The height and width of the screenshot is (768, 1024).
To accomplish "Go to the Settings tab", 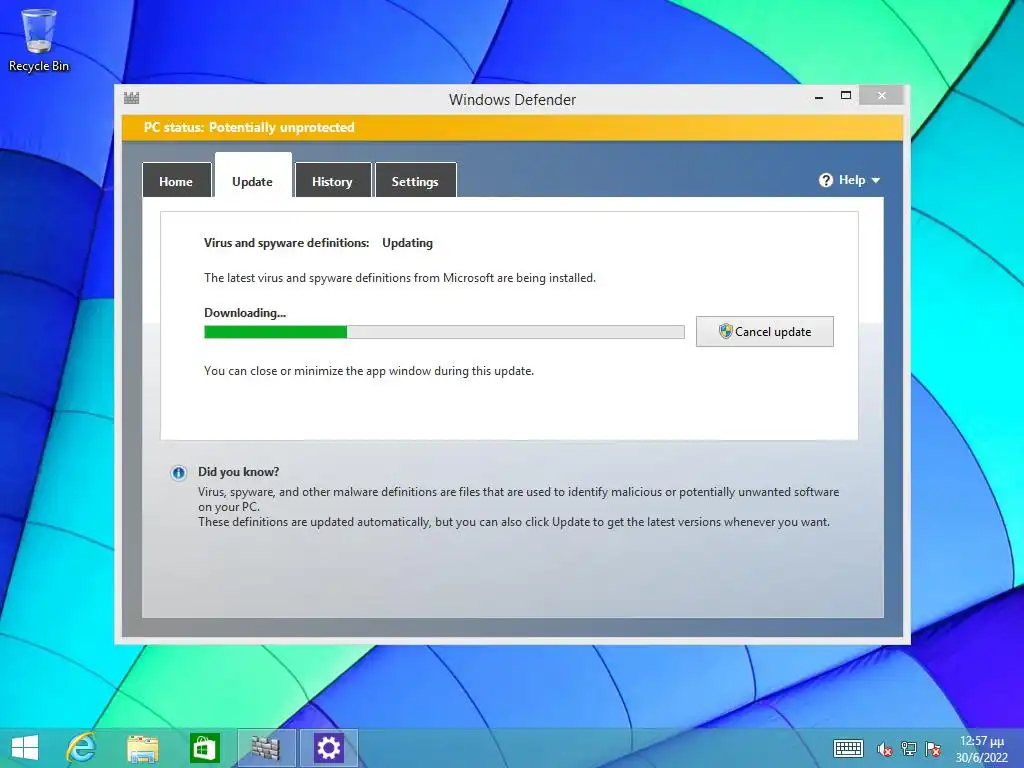I will click(x=415, y=180).
